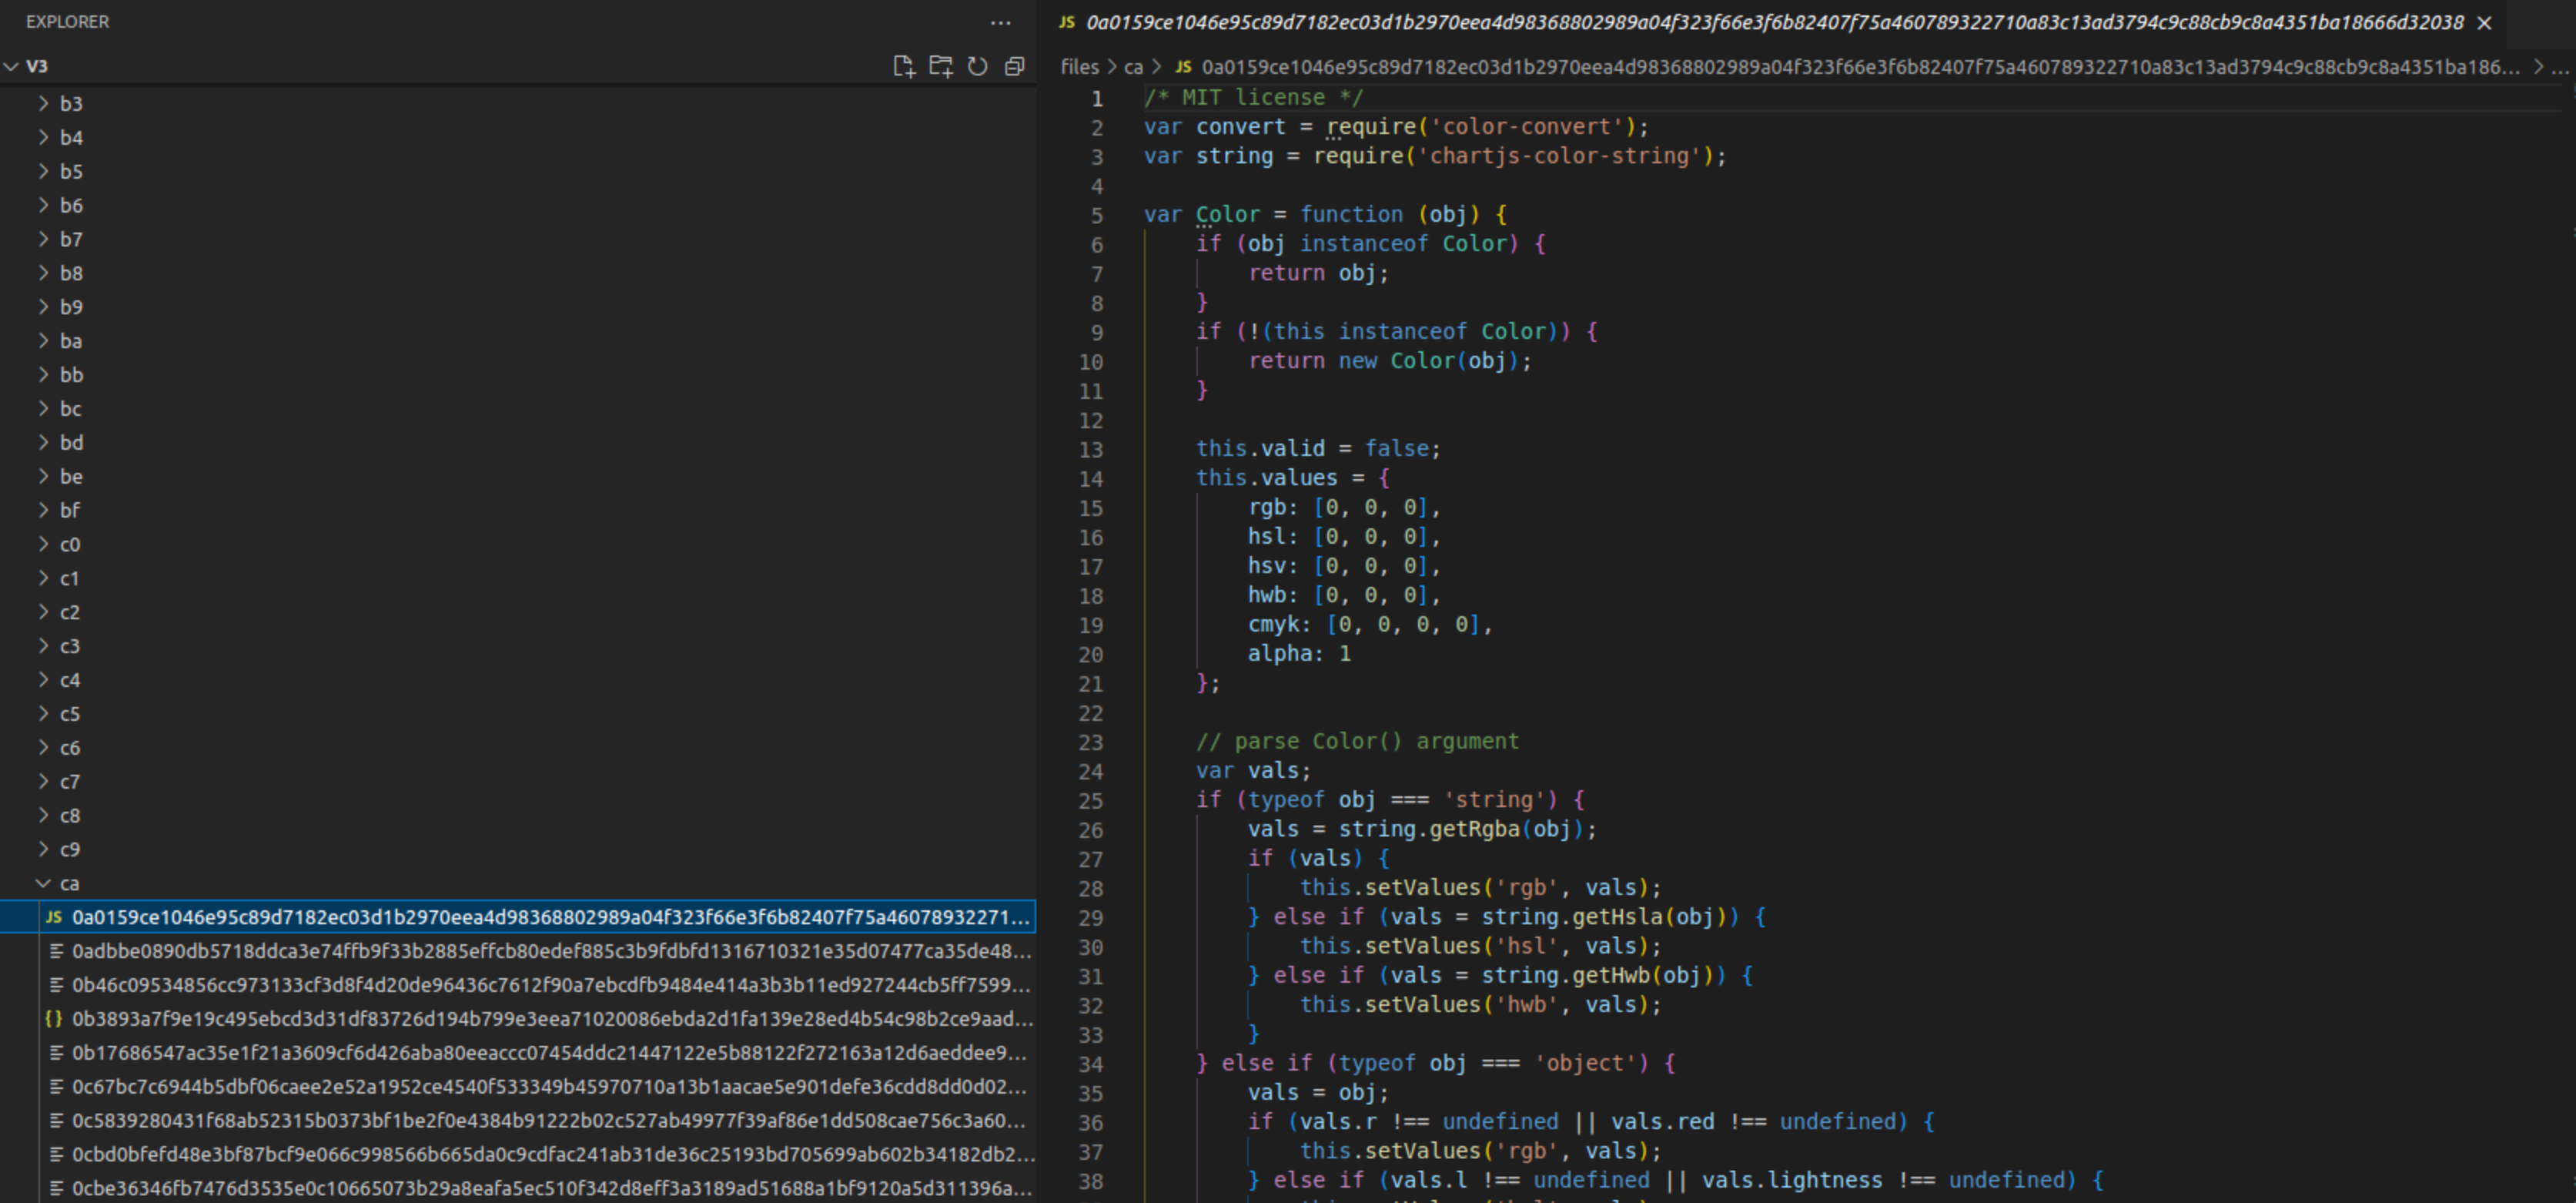Click the Collapse Folders icon in Explorer
The width and height of the screenshot is (2576, 1203).
[x=1015, y=66]
